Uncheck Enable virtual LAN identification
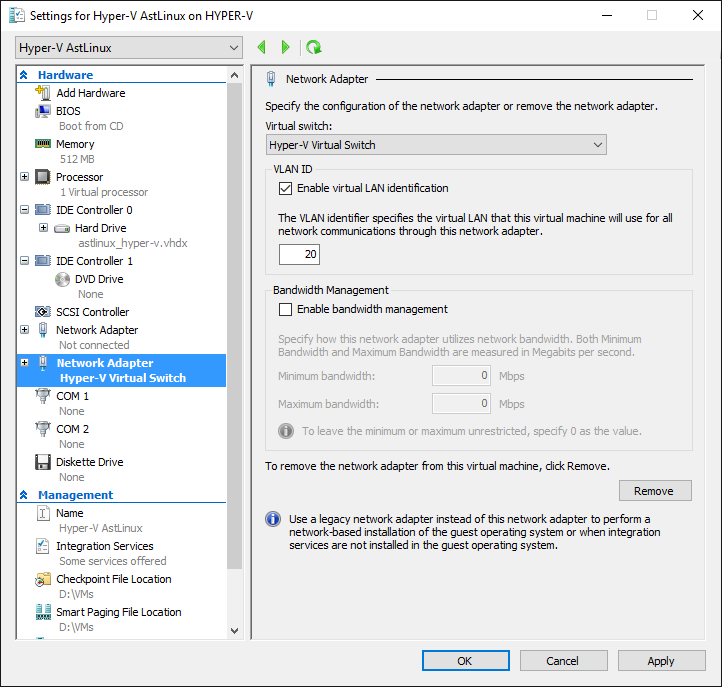The width and height of the screenshot is (722, 687). click(285, 188)
